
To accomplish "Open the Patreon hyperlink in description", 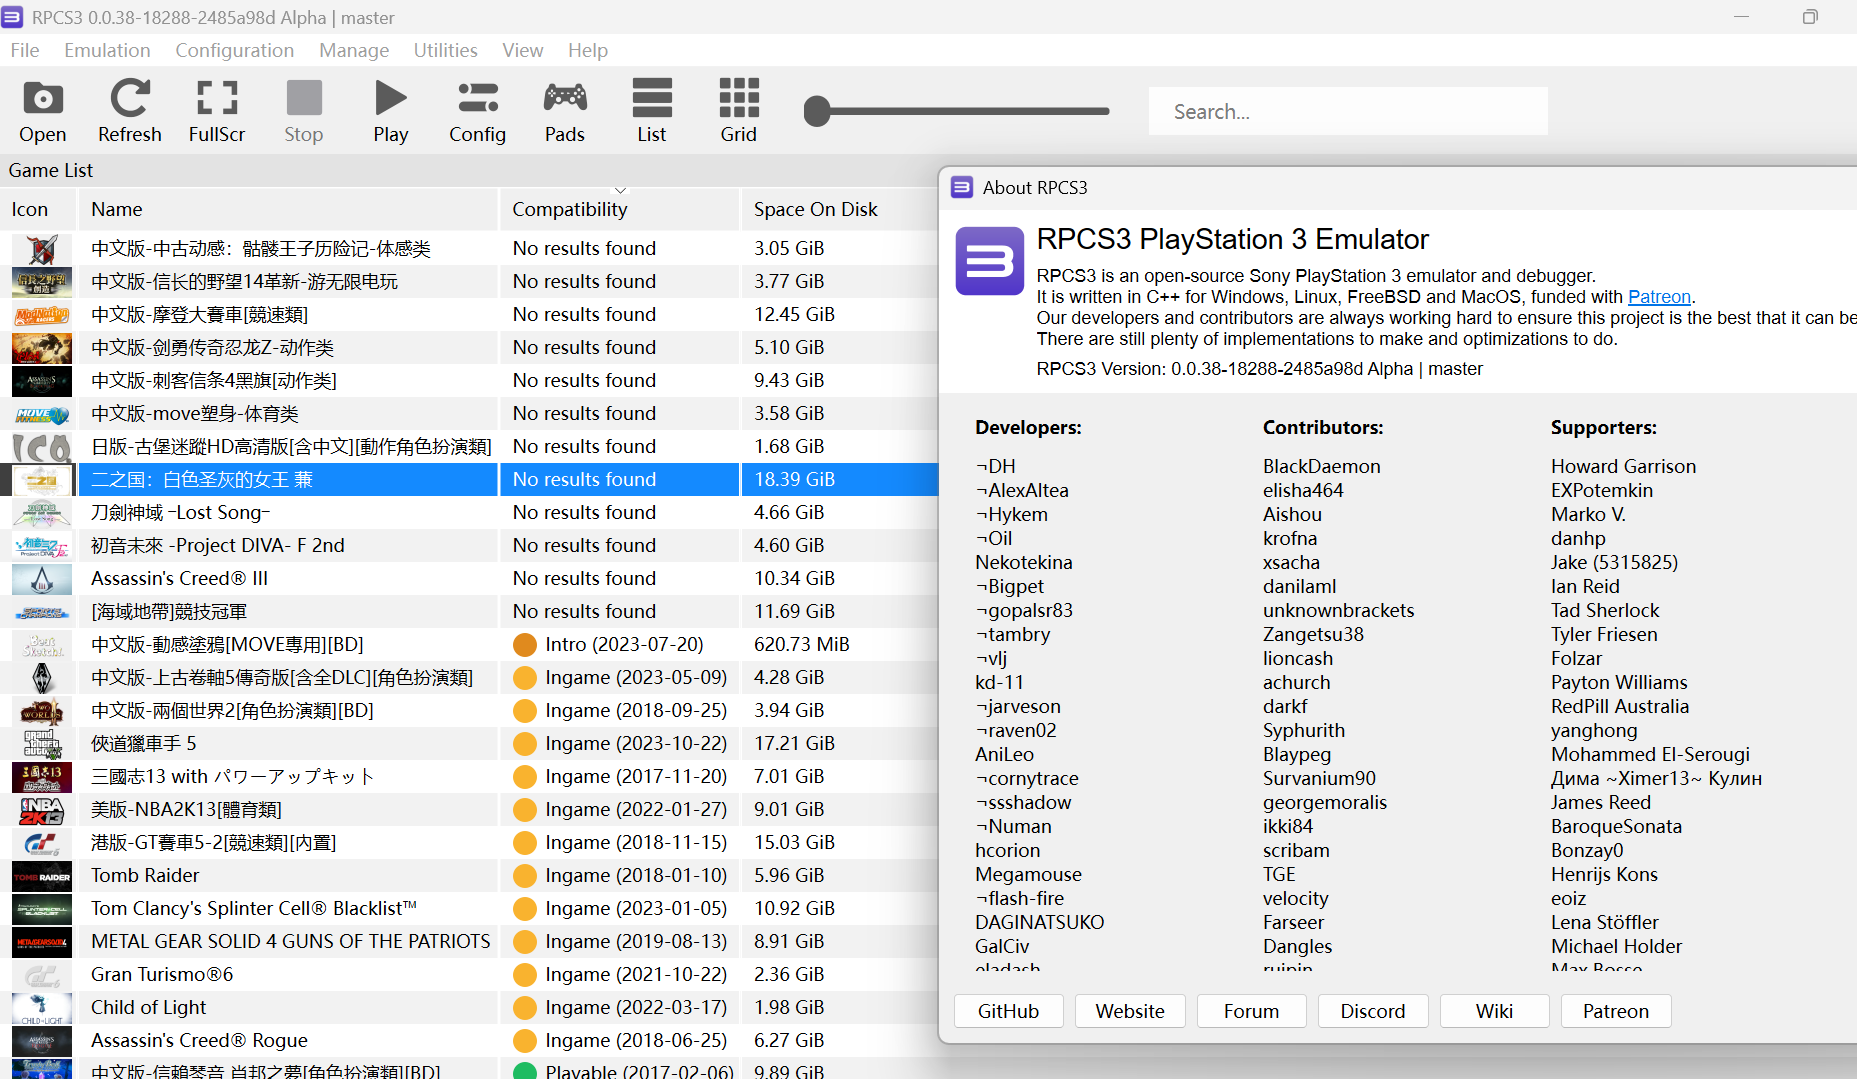I will point(1658,297).
